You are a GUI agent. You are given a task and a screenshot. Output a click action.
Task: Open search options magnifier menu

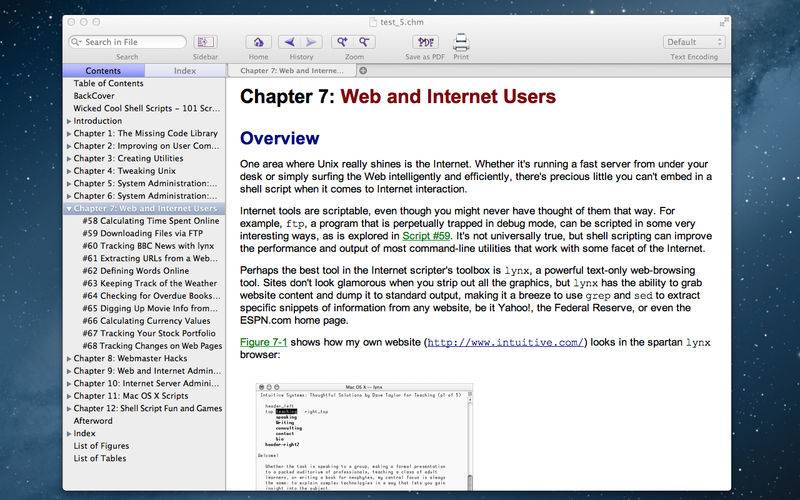click(76, 42)
